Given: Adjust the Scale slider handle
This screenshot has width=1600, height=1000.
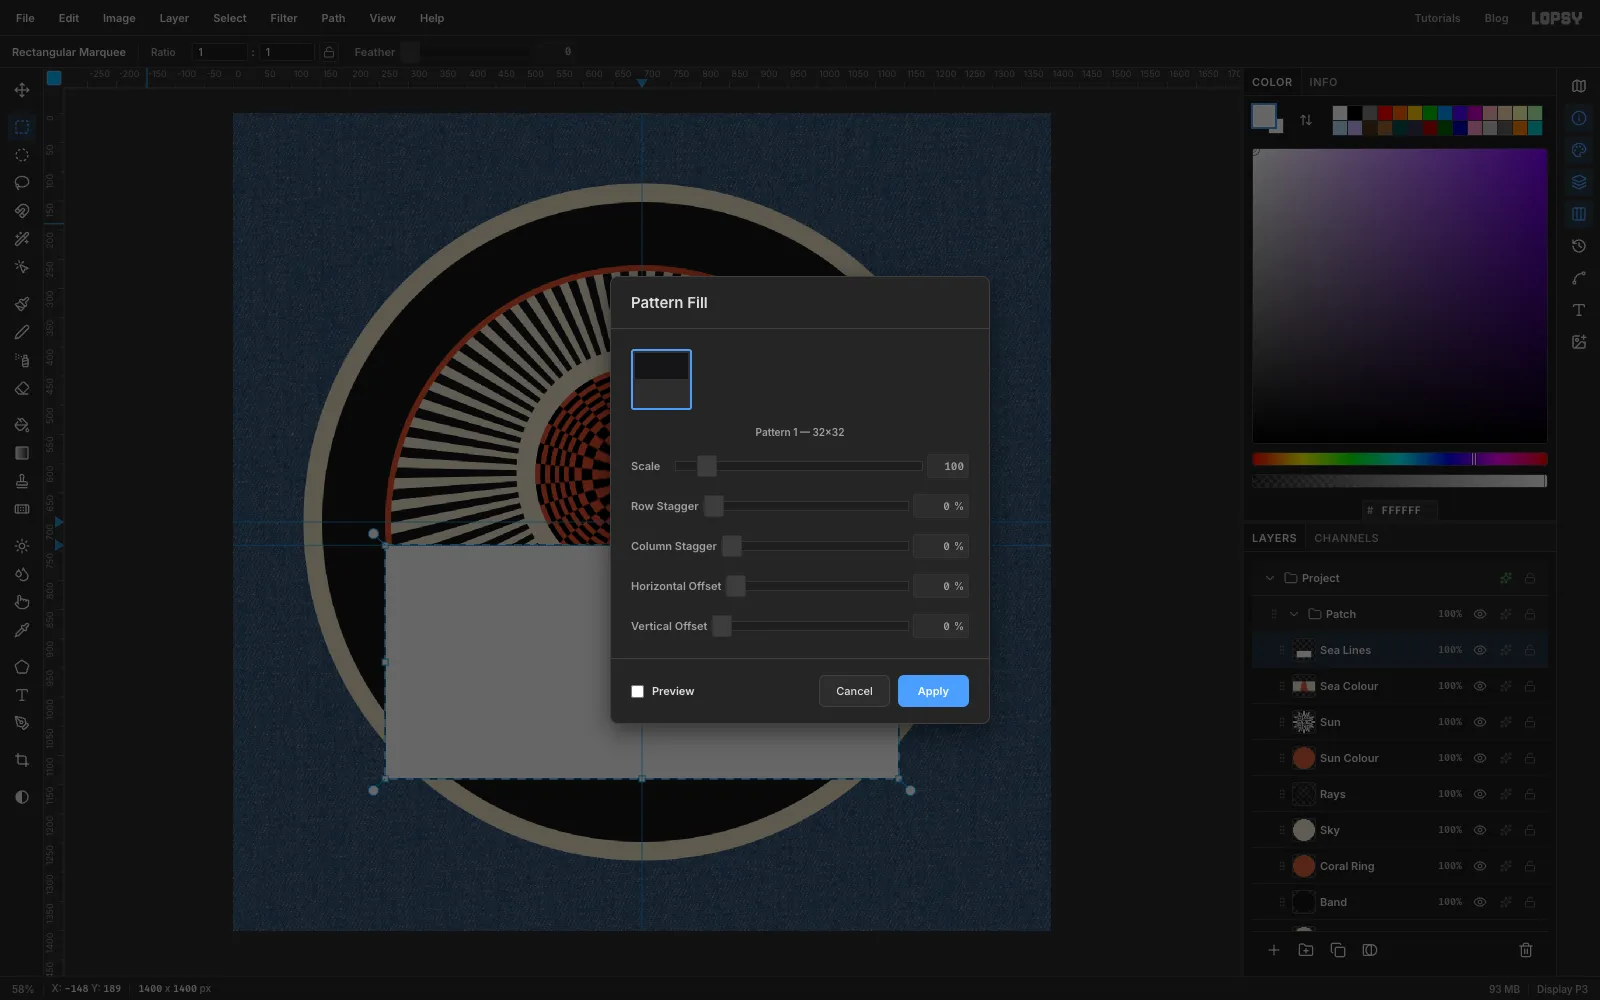Looking at the screenshot, I should [x=707, y=466].
